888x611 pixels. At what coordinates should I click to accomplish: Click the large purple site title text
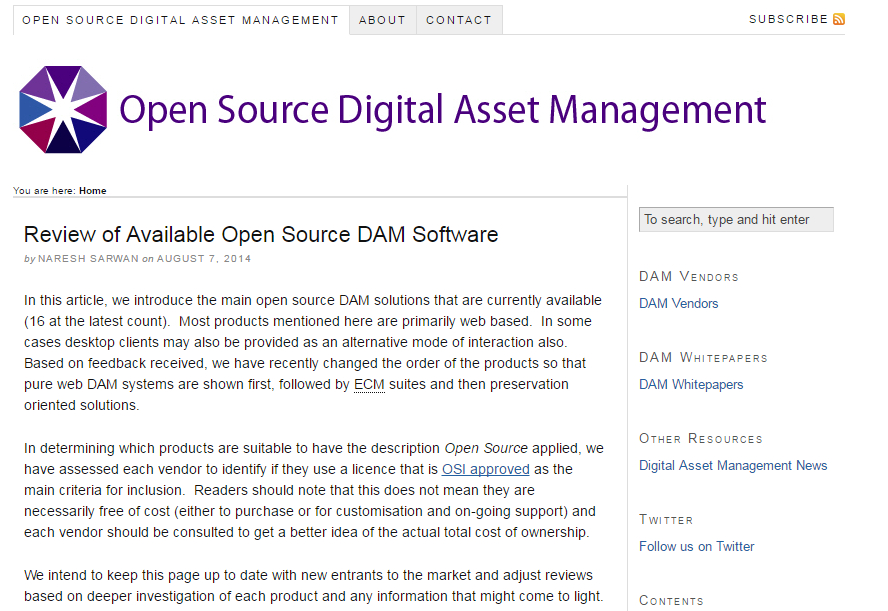(442, 110)
